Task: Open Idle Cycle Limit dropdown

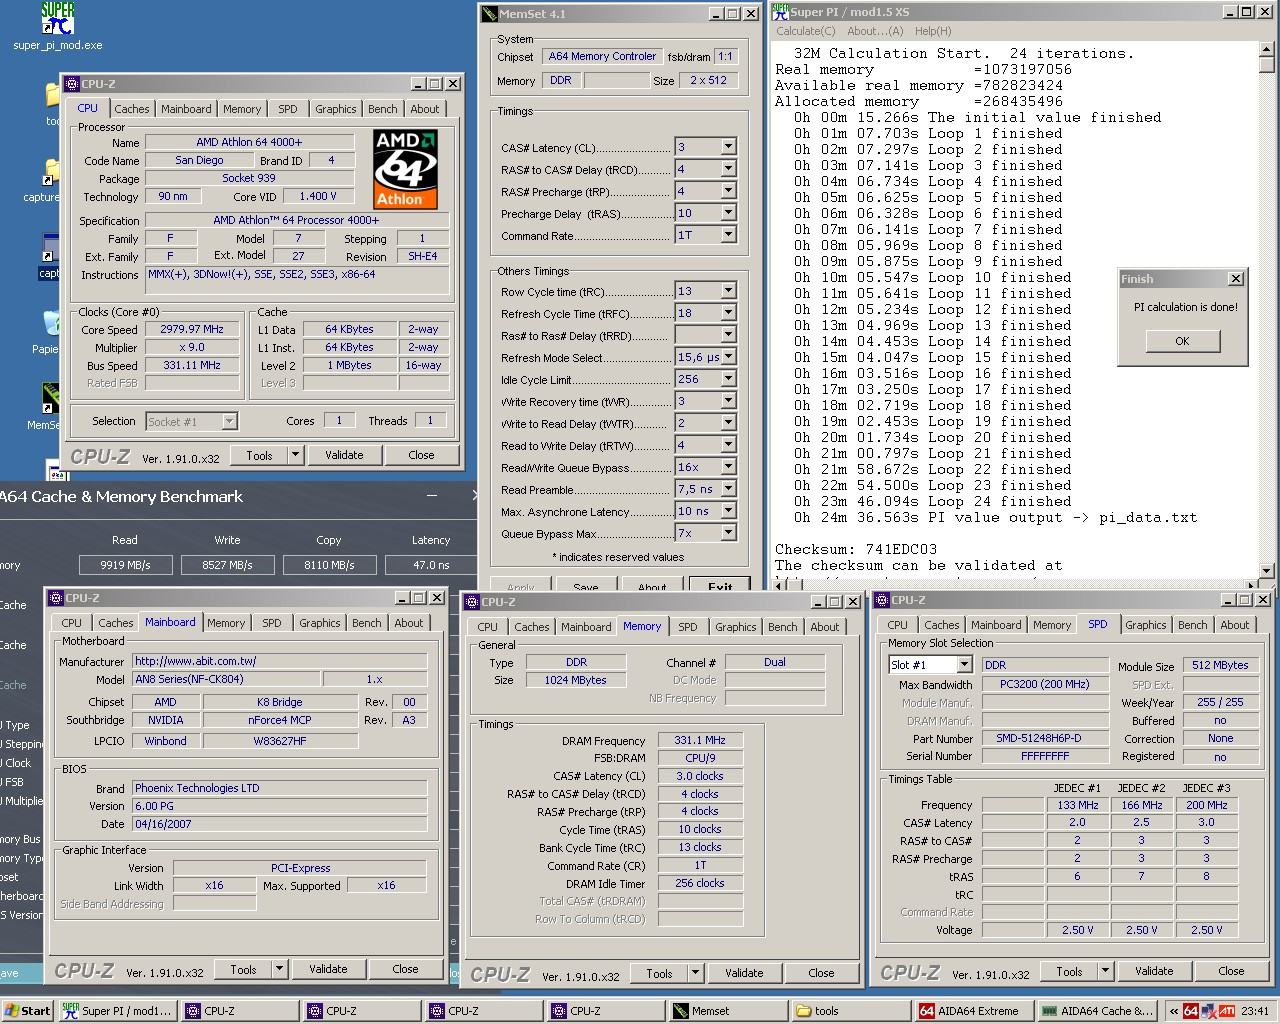Action: point(728,379)
